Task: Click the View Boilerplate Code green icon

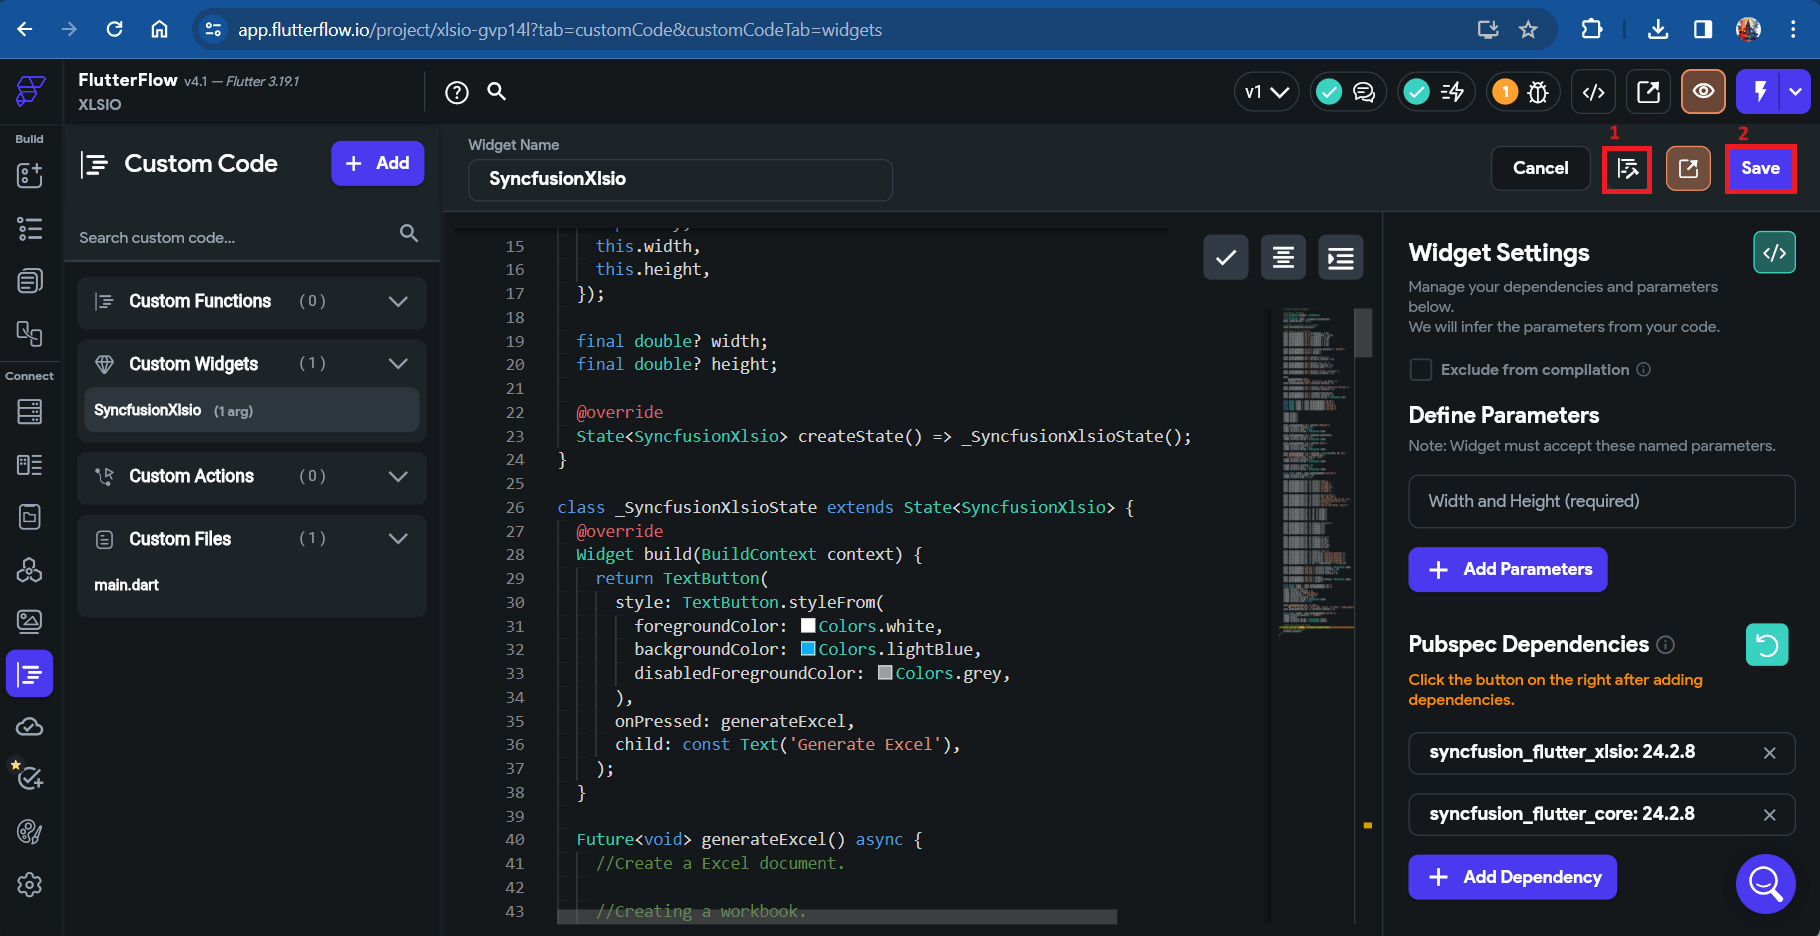Action: tap(1775, 253)
